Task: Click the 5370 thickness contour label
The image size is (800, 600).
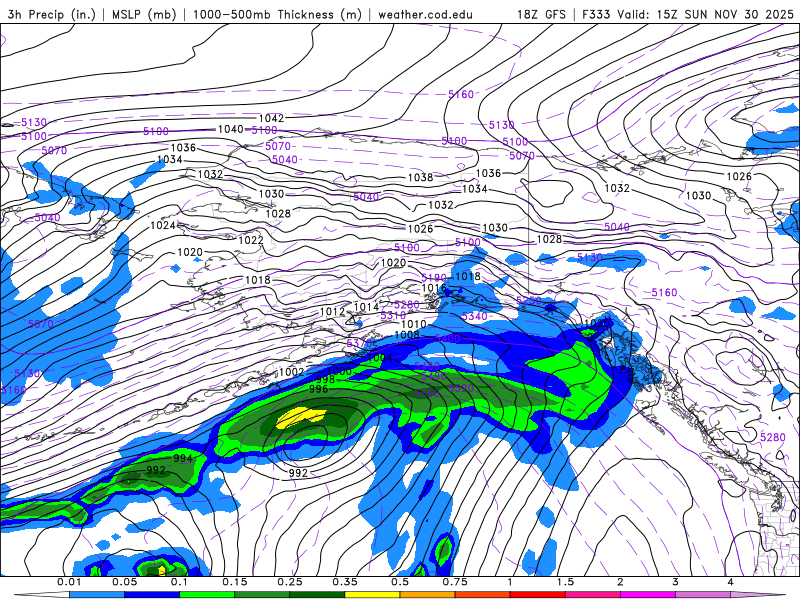Action: pos(360,343)
